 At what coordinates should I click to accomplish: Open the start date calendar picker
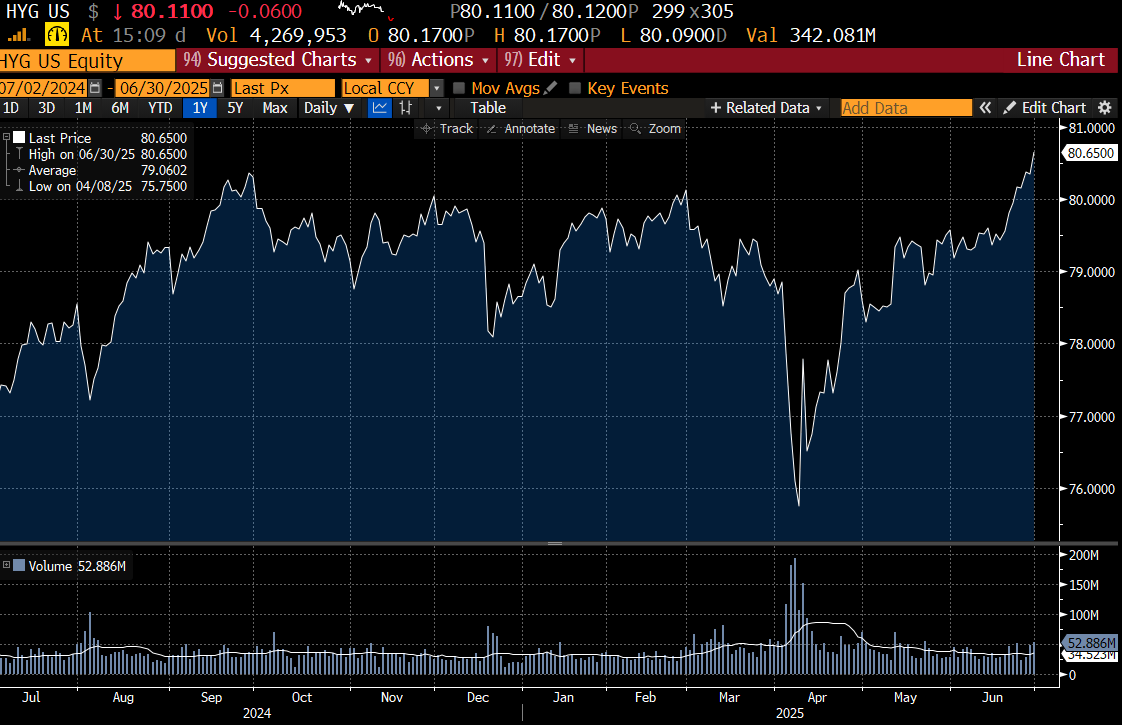tap(94, 88)
